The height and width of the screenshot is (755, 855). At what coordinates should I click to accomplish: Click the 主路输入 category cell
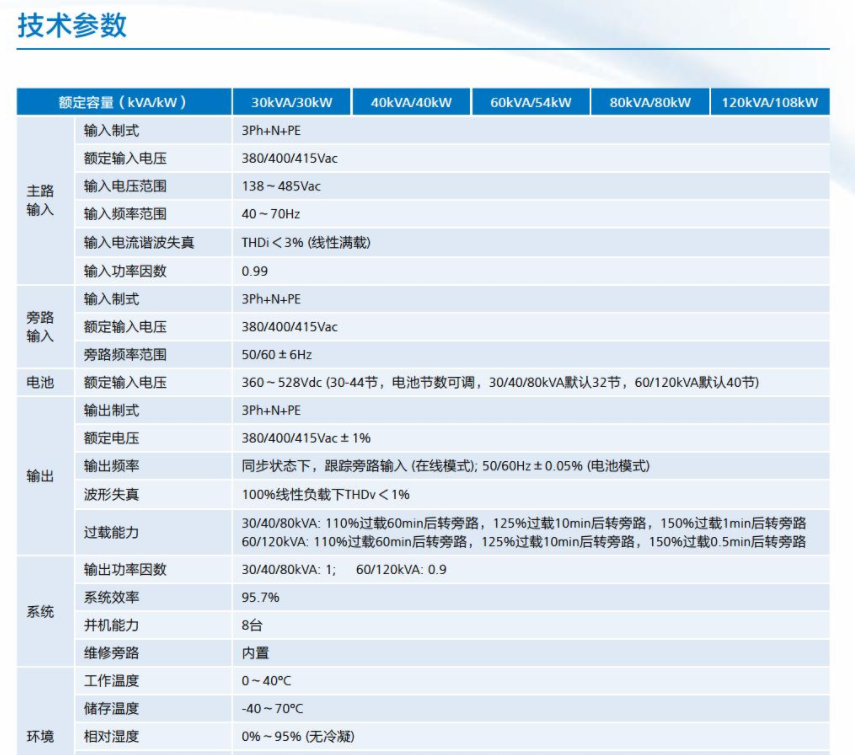coord(40,200)
